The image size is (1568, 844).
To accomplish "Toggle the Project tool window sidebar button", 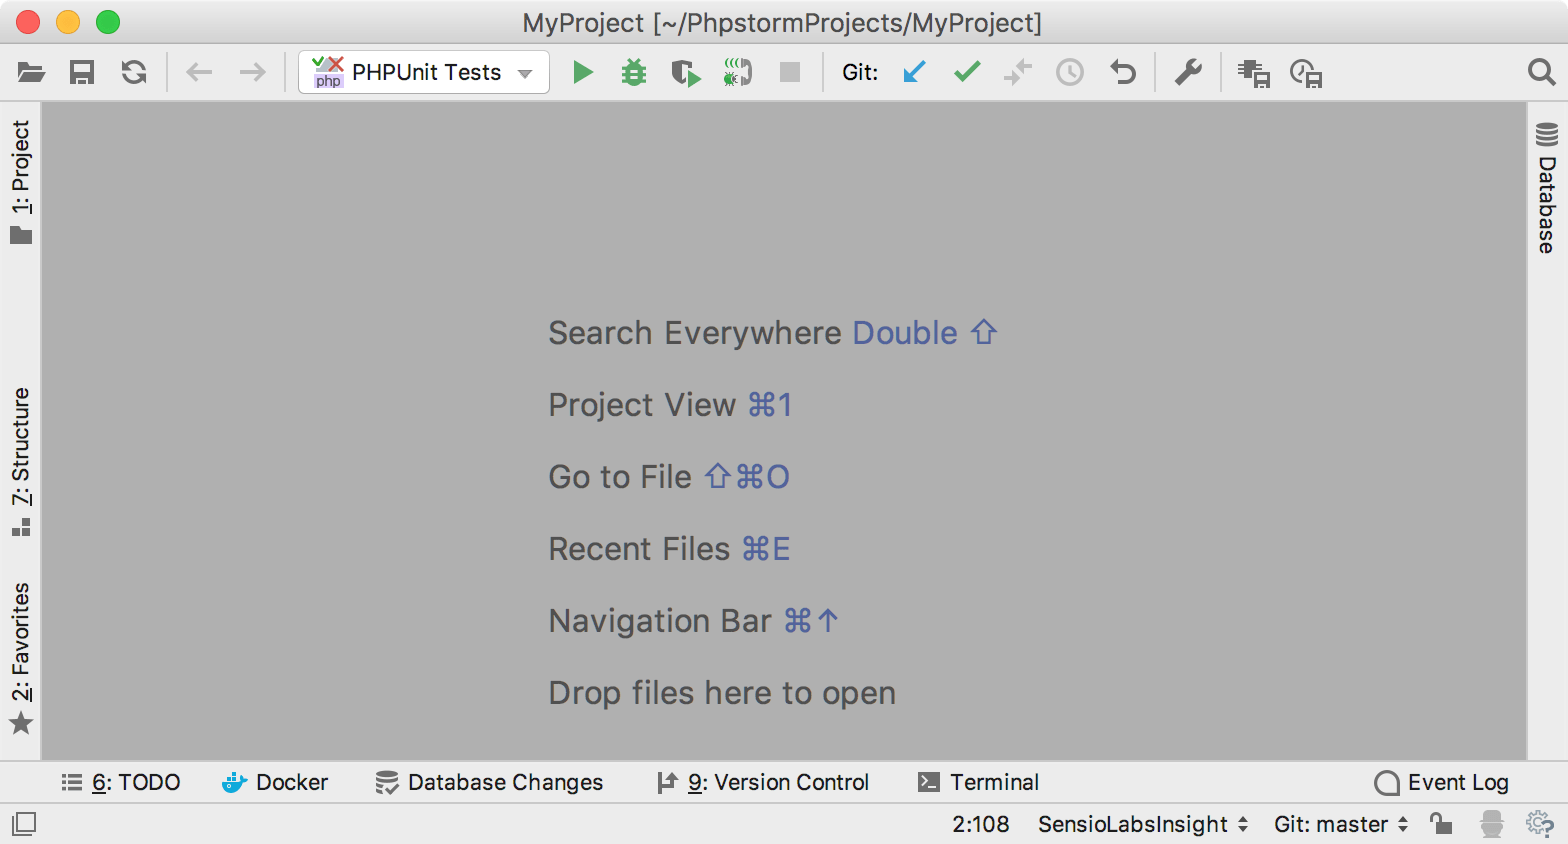I will [x=21, y=180].
